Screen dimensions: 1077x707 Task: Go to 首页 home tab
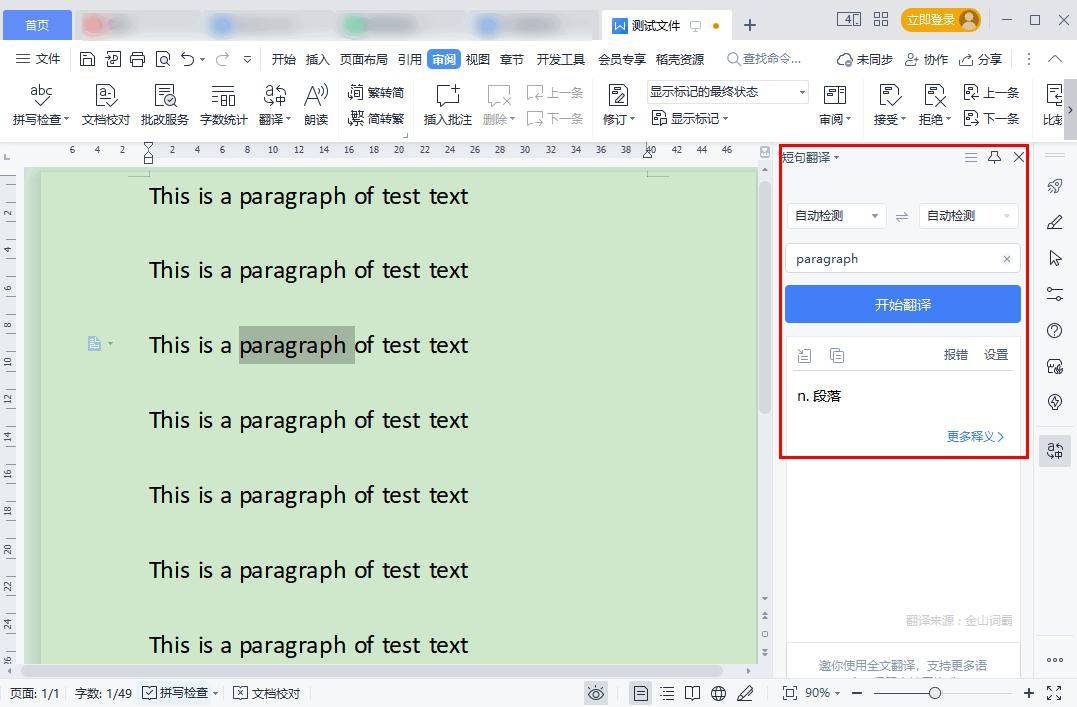coord(37,25)
